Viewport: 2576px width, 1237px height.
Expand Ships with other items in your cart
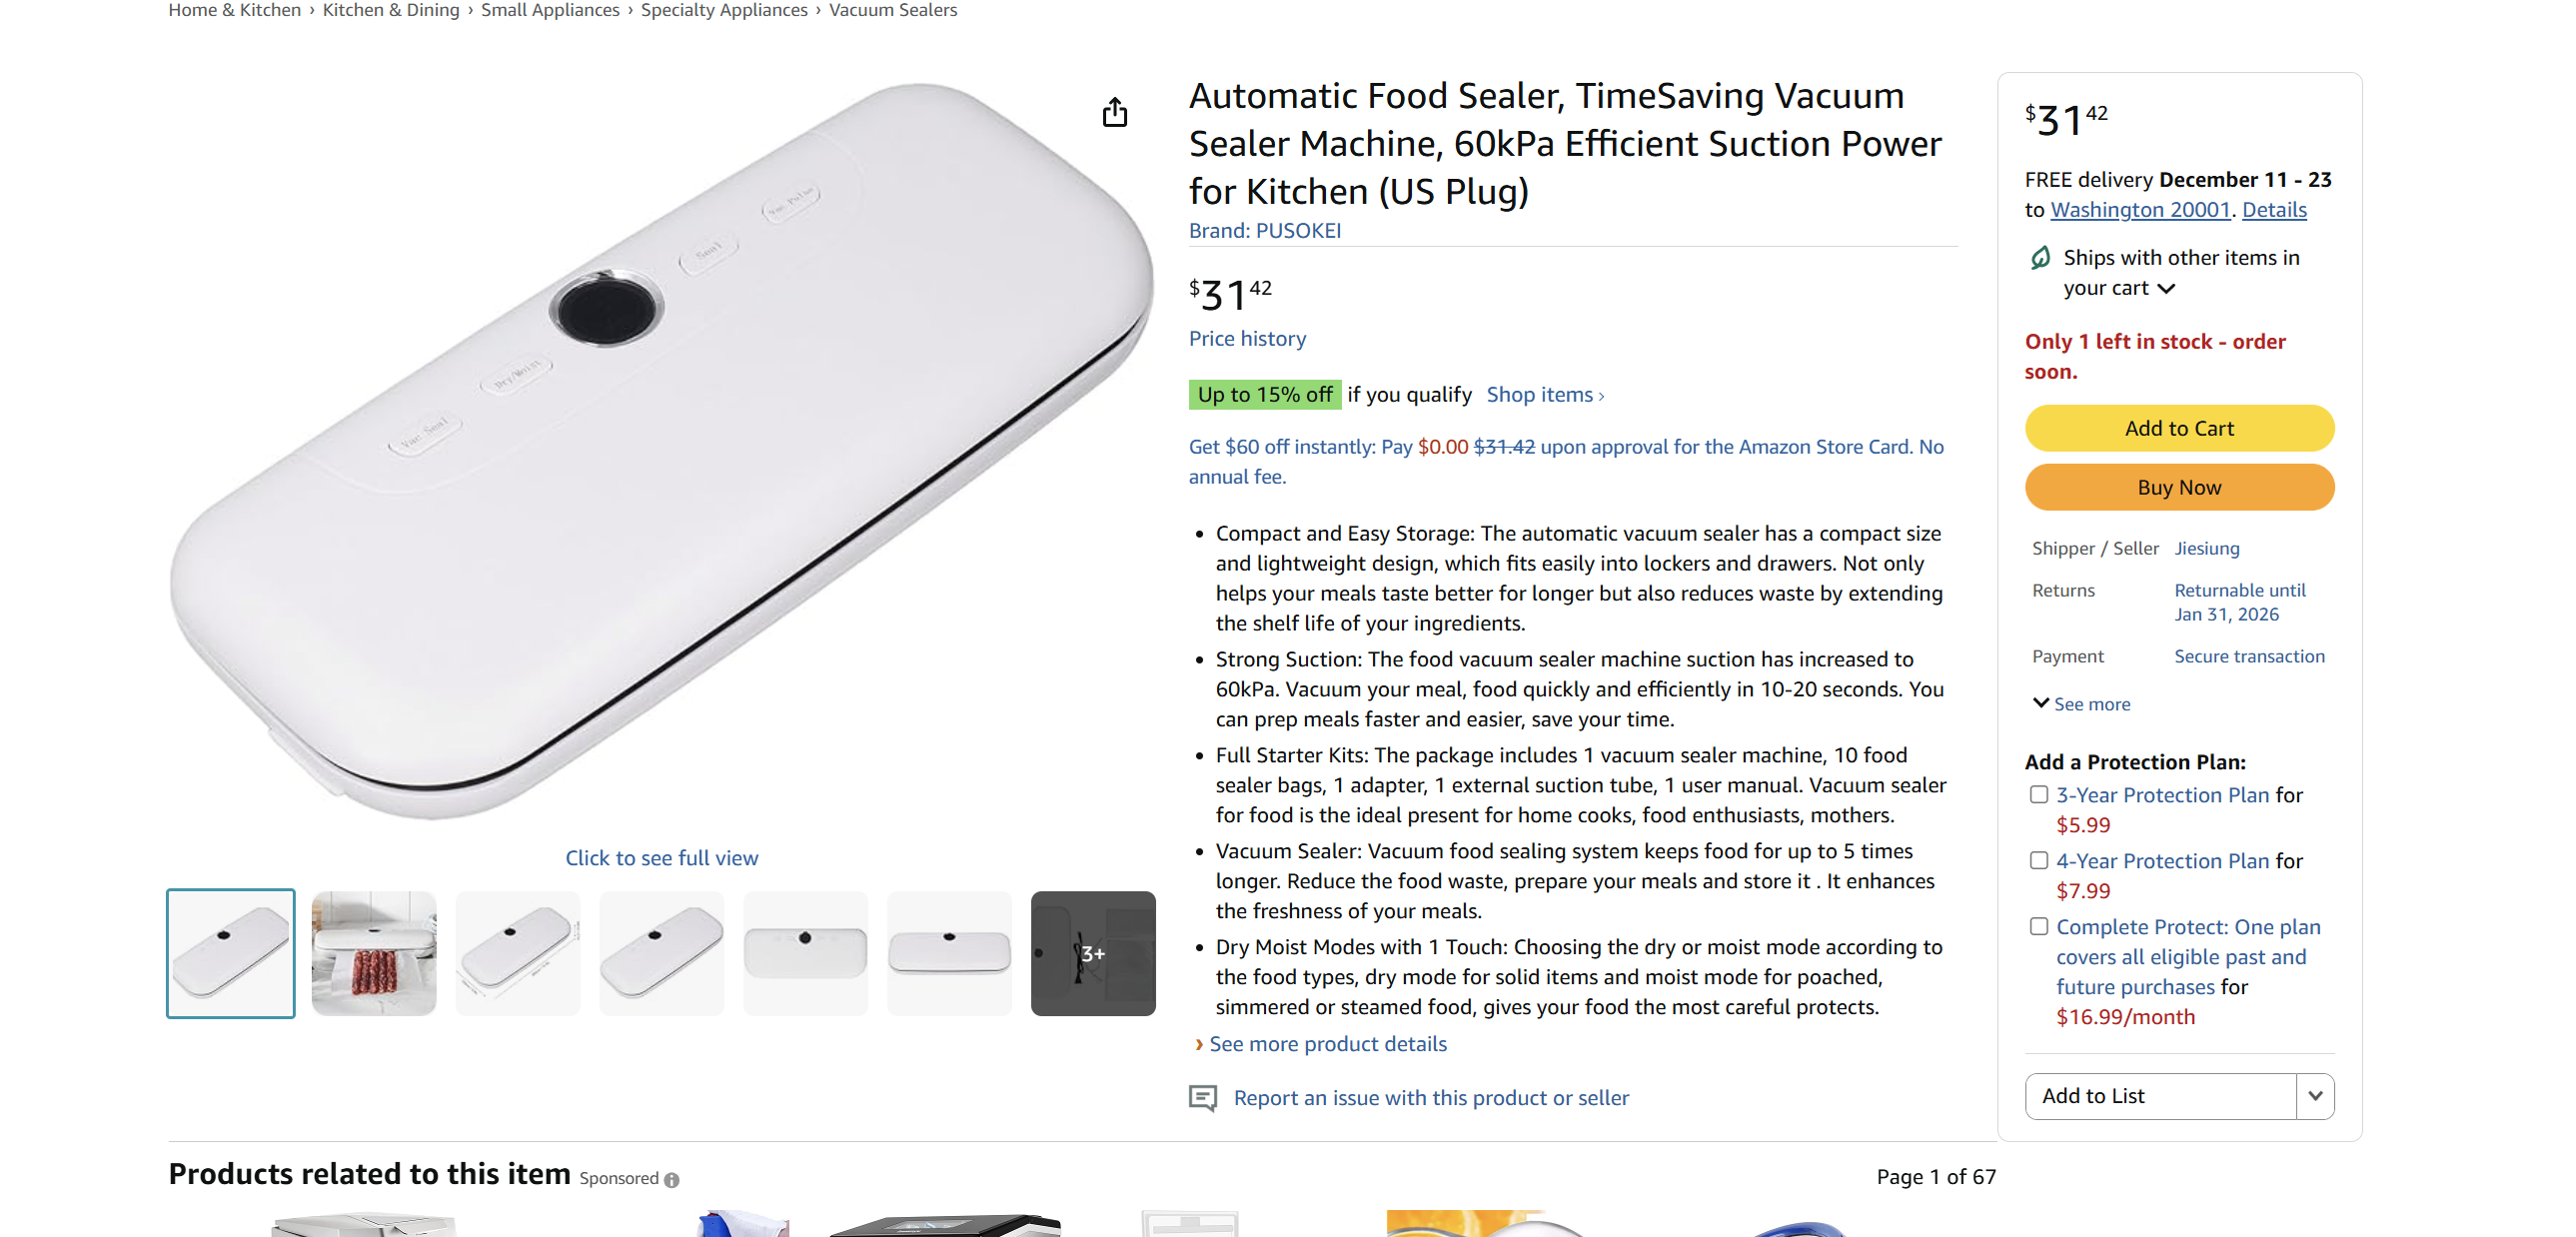[x=2168, y=288]
